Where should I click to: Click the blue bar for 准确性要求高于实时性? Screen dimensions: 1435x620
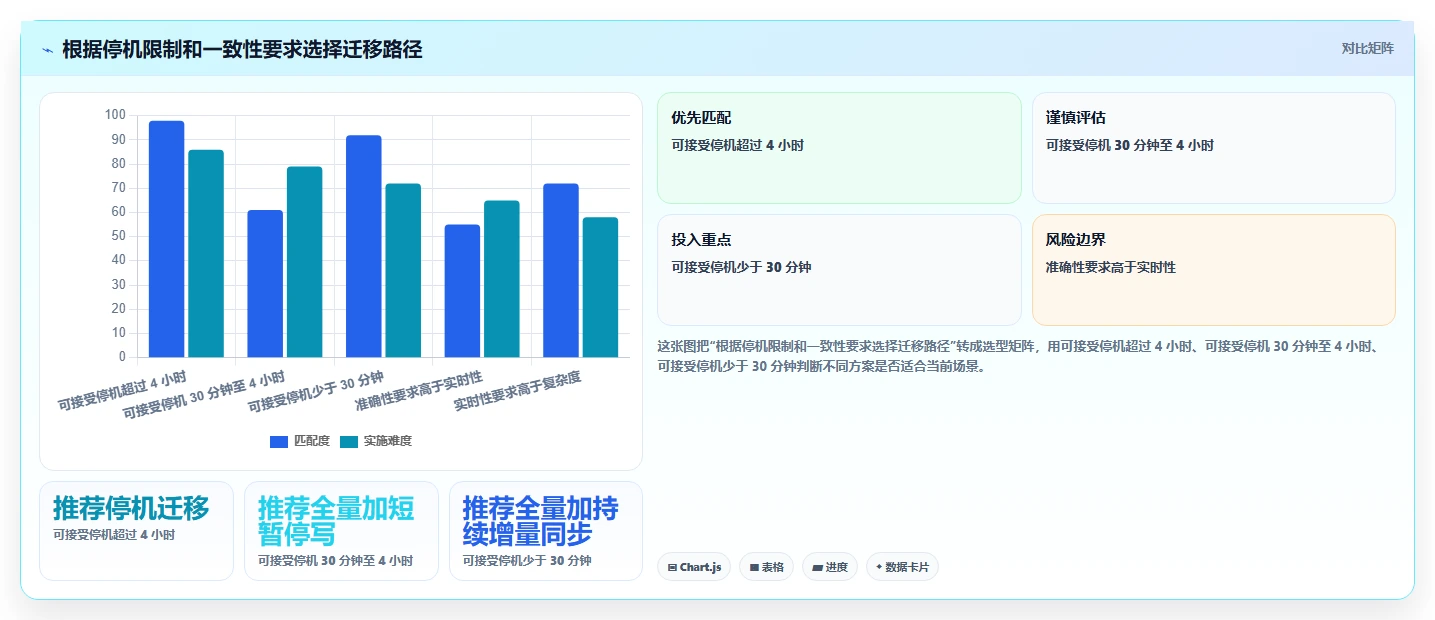click(x=463, y=291)
